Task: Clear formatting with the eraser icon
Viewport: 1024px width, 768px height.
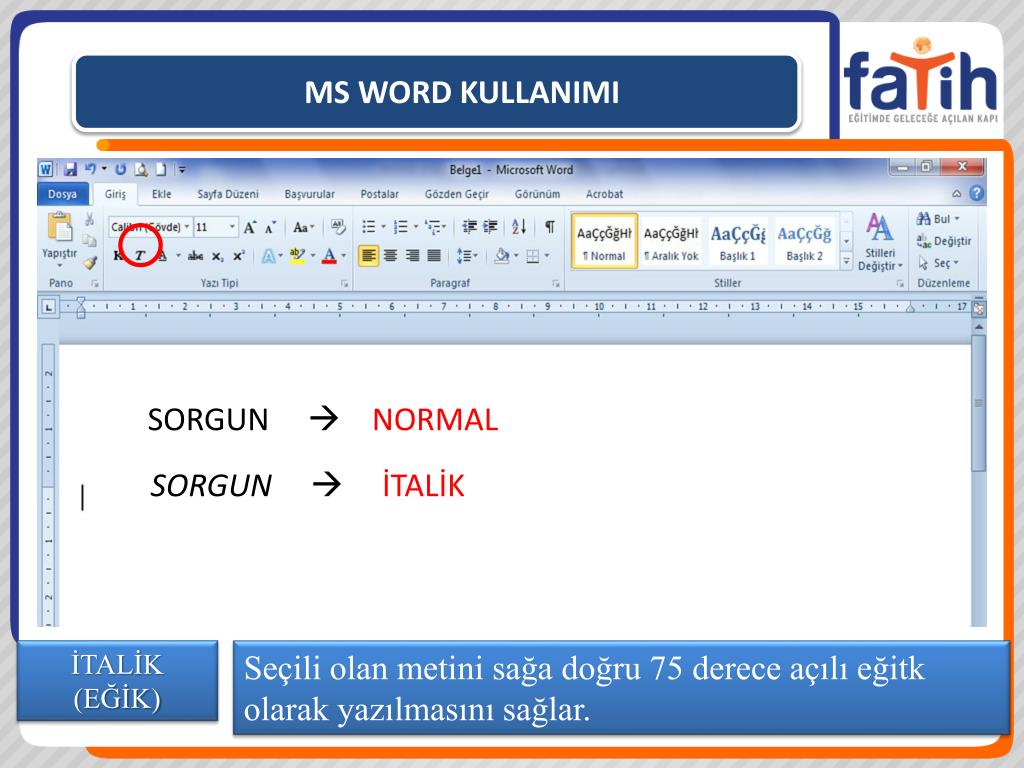Action: tap(338, 227)
